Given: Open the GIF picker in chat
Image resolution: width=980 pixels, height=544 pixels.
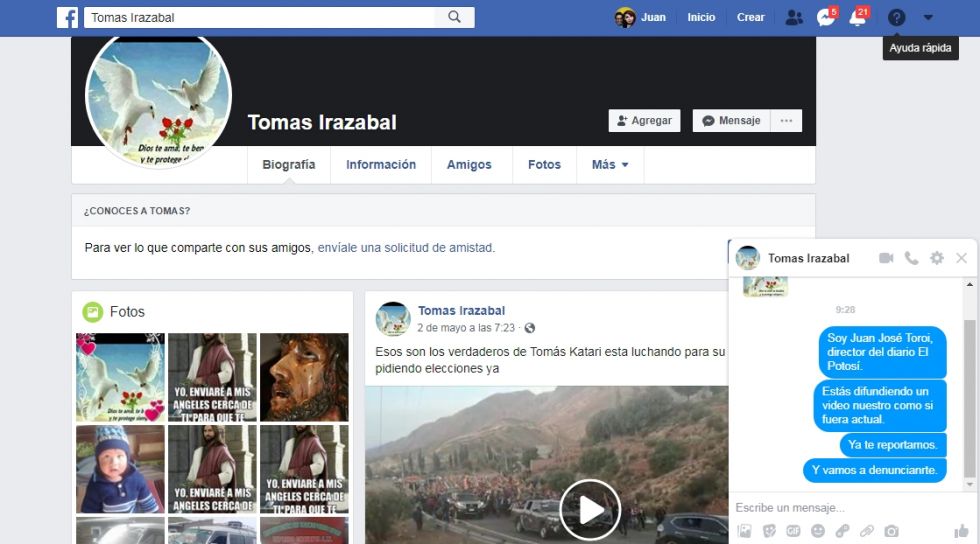Looking at the screenshot, I should 793,531.
